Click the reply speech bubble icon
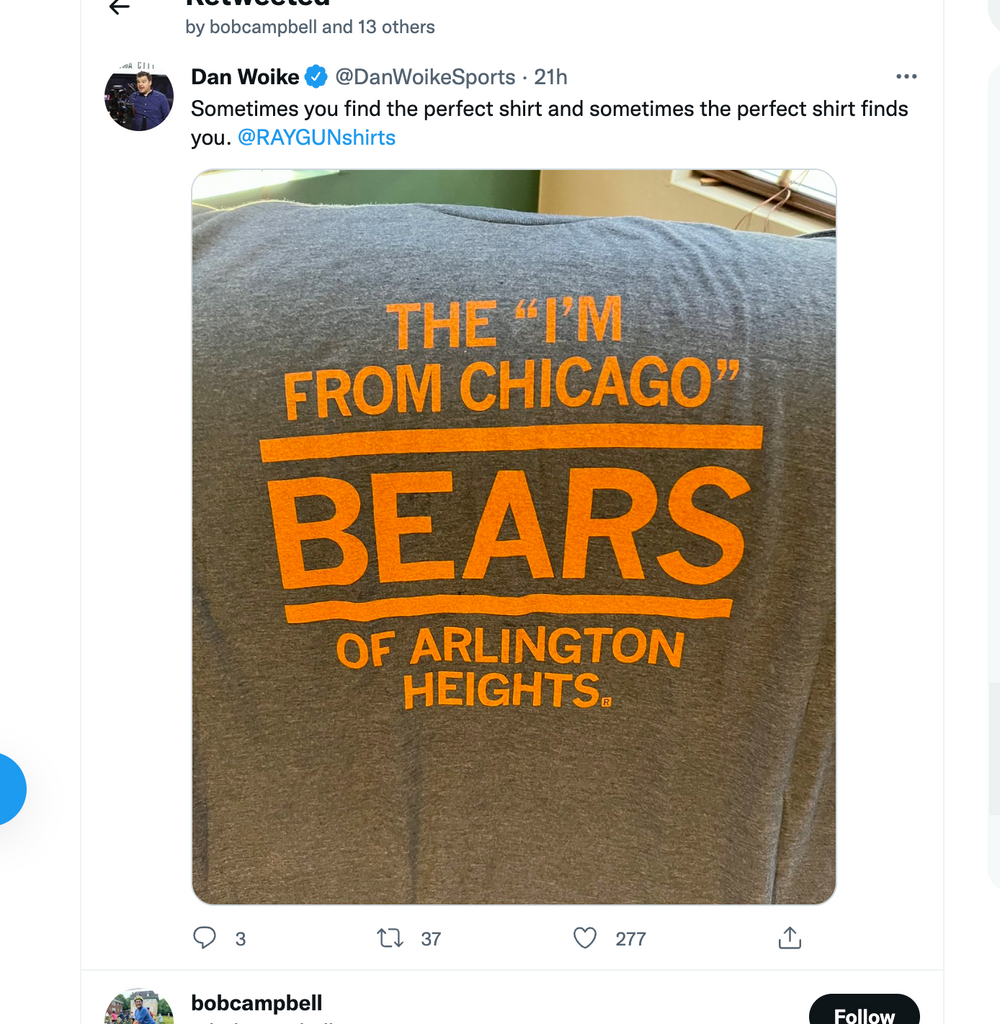The width and height of the screenshot is (1000, 1024). click(x=204, y=938)
